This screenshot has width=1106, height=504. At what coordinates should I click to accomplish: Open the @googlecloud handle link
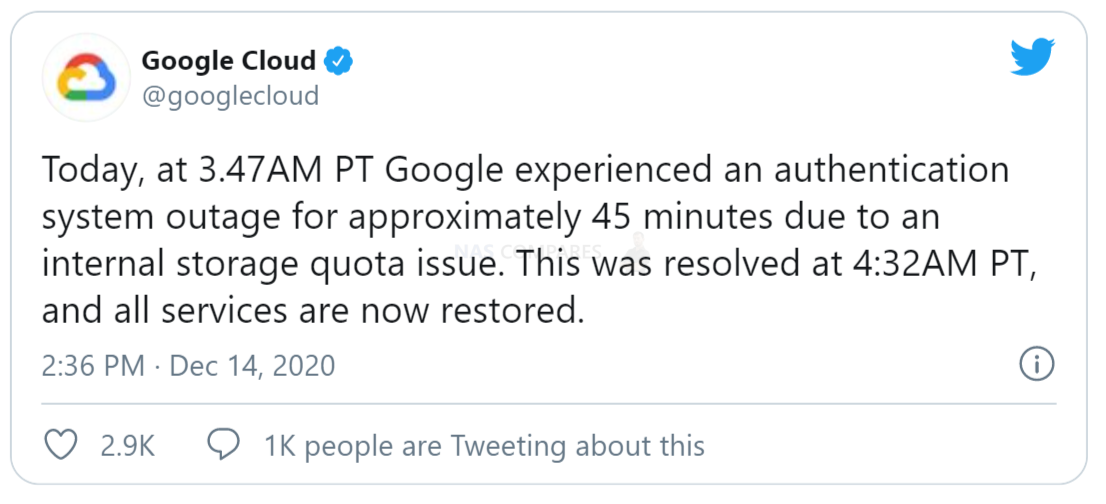tap(231, 96)
